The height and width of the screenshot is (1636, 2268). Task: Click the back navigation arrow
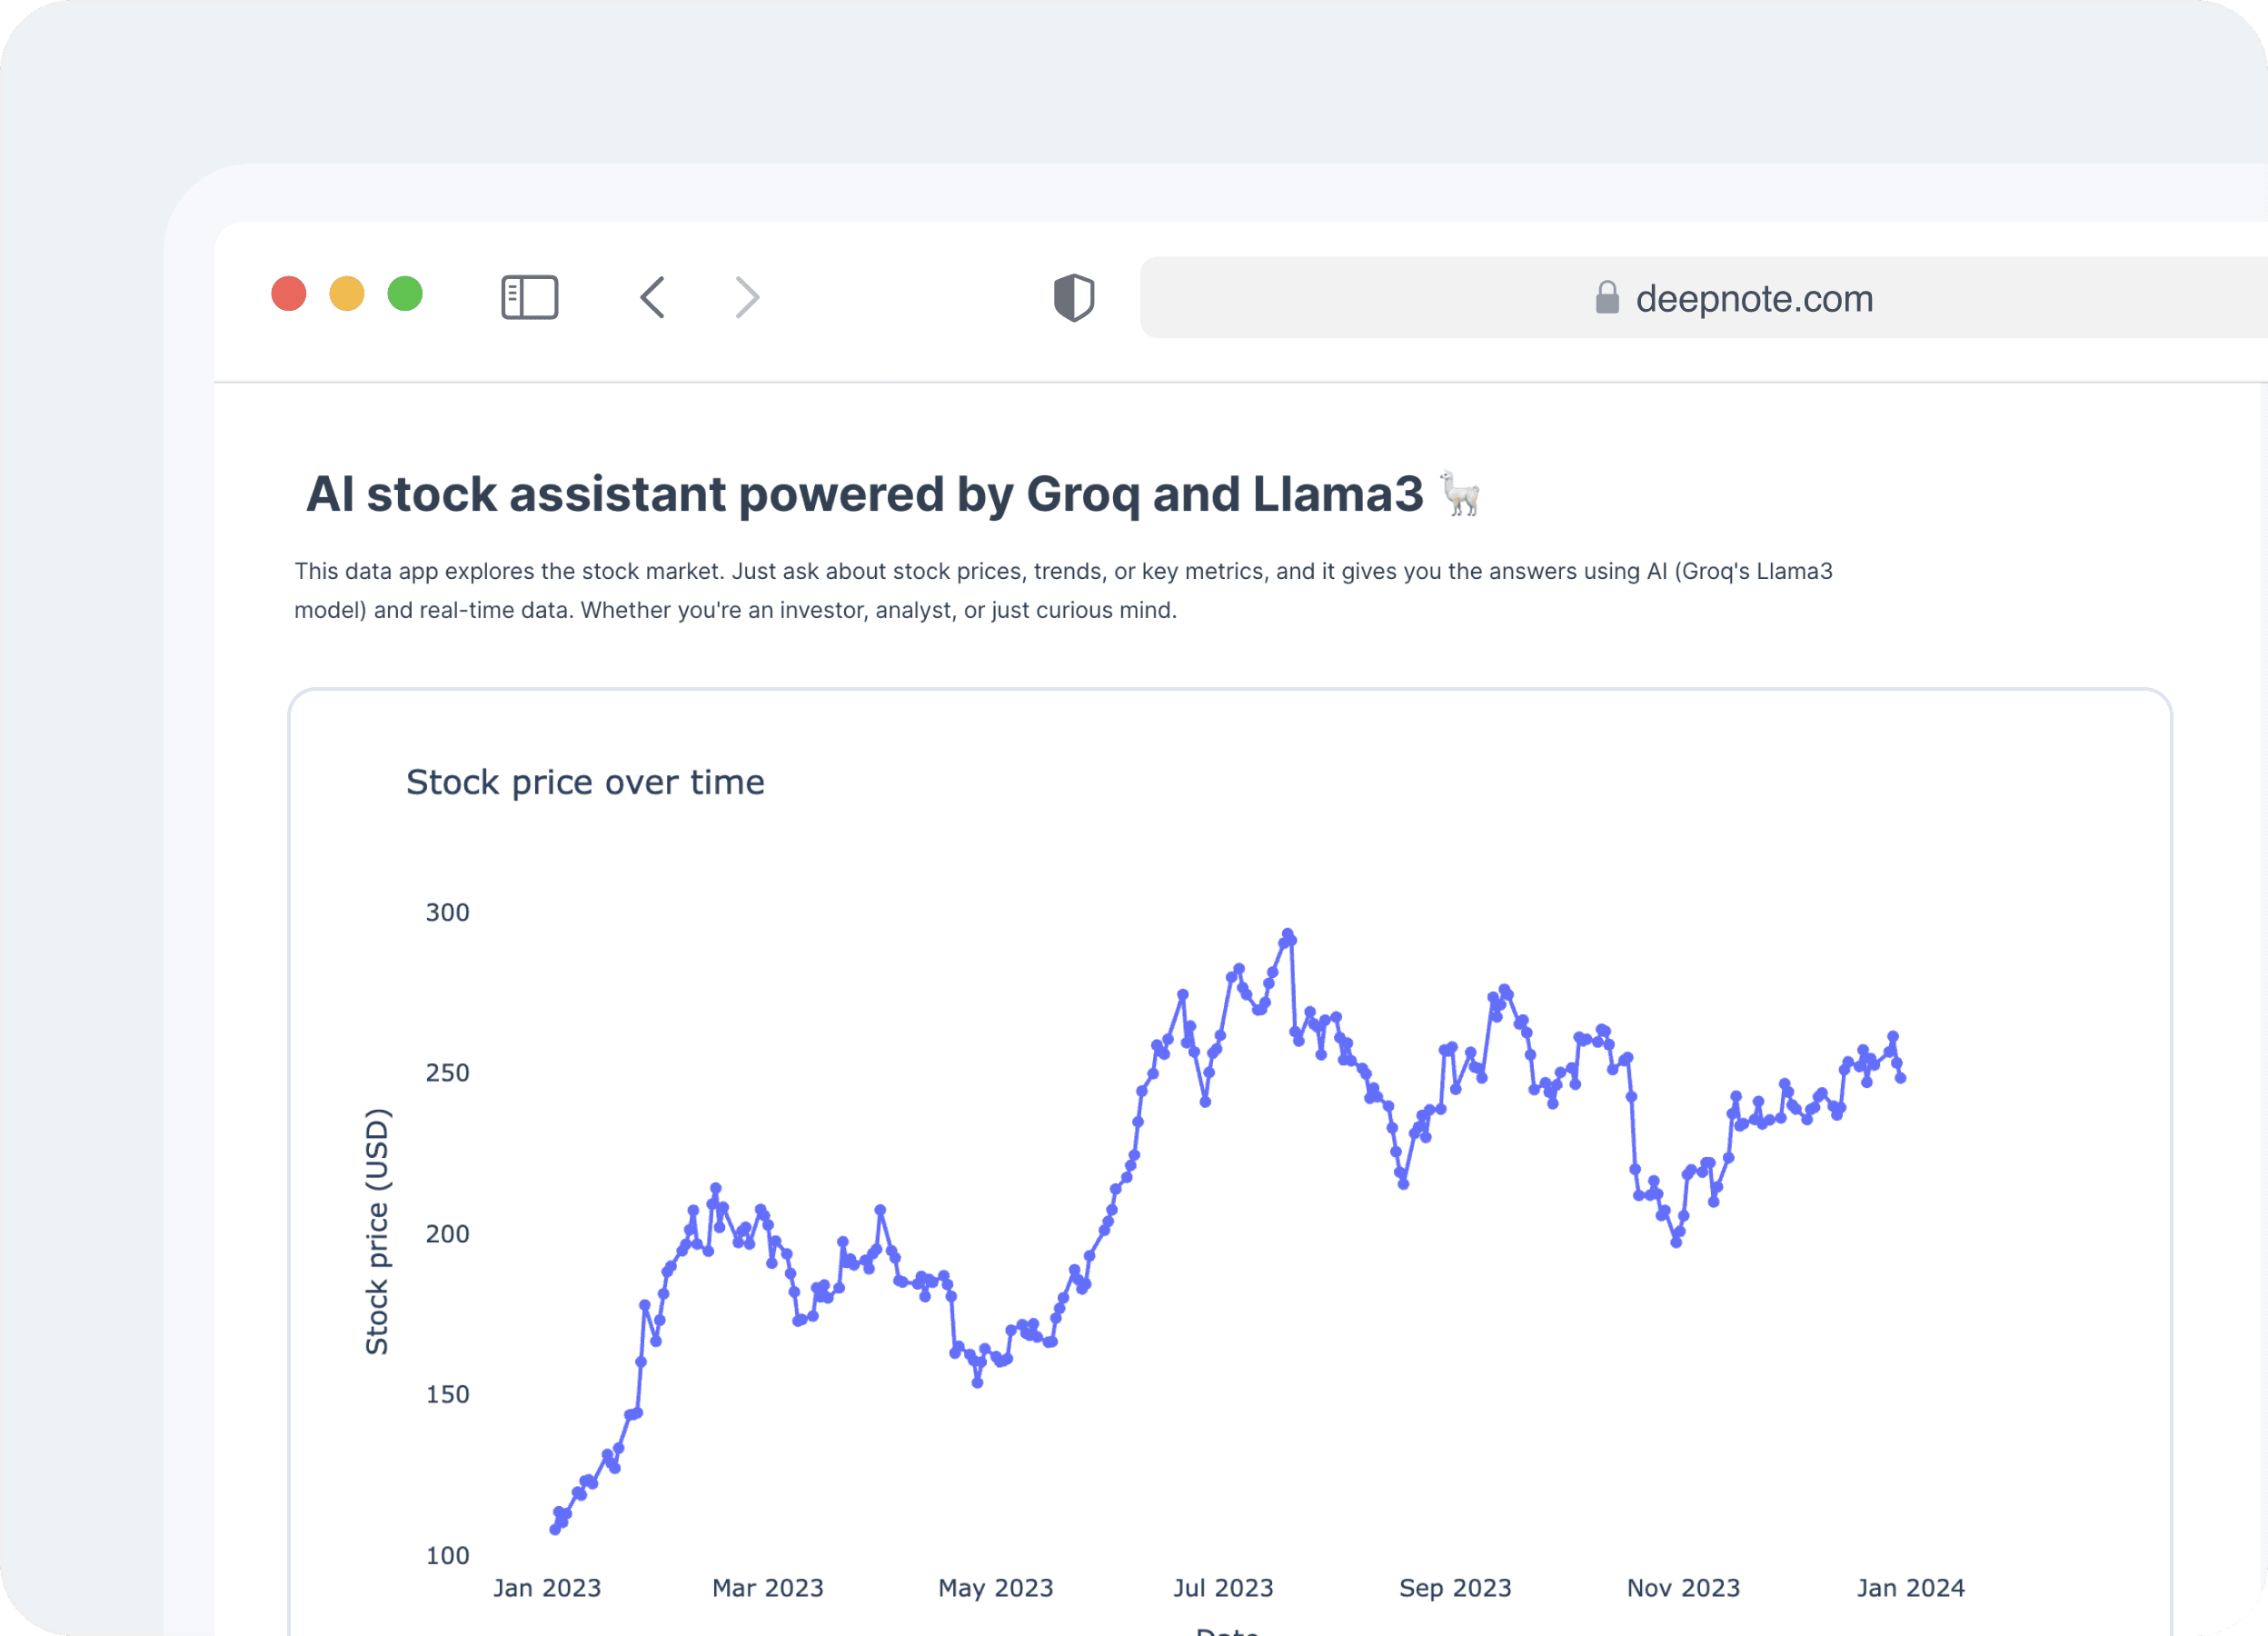point(652,297)
